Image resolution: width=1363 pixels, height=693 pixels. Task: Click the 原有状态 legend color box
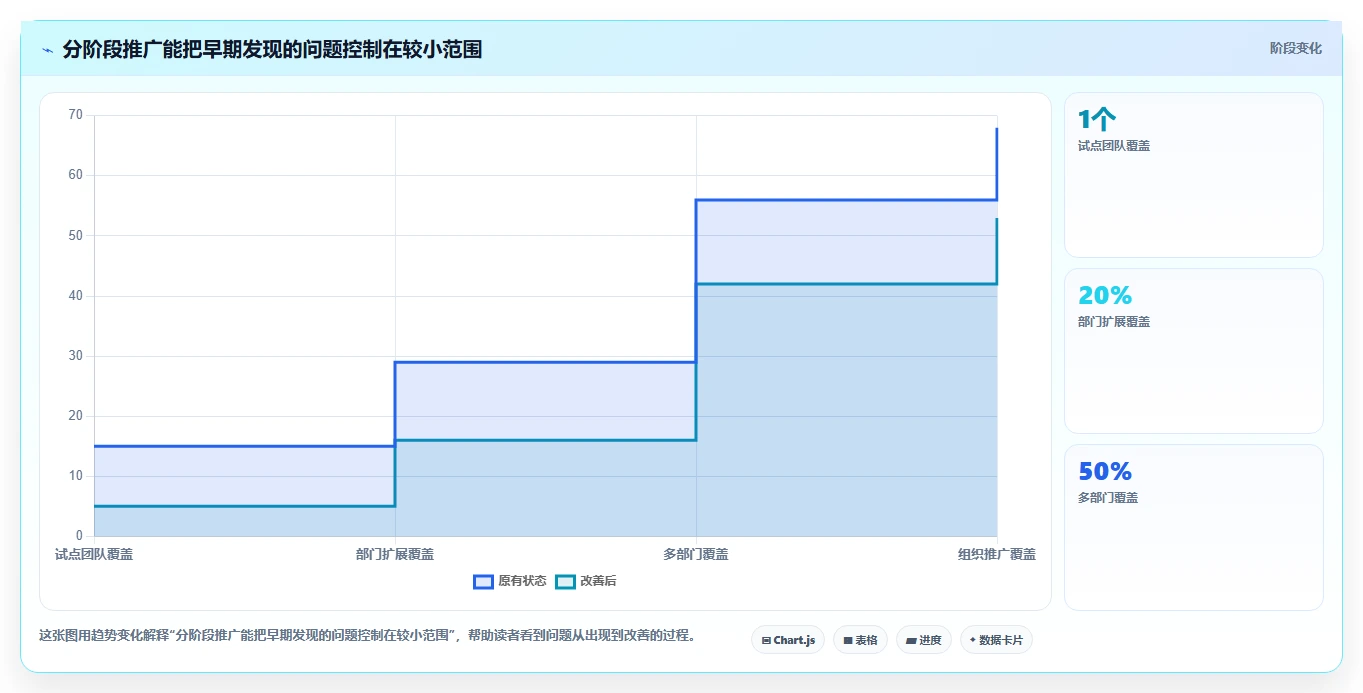[484, 581]
